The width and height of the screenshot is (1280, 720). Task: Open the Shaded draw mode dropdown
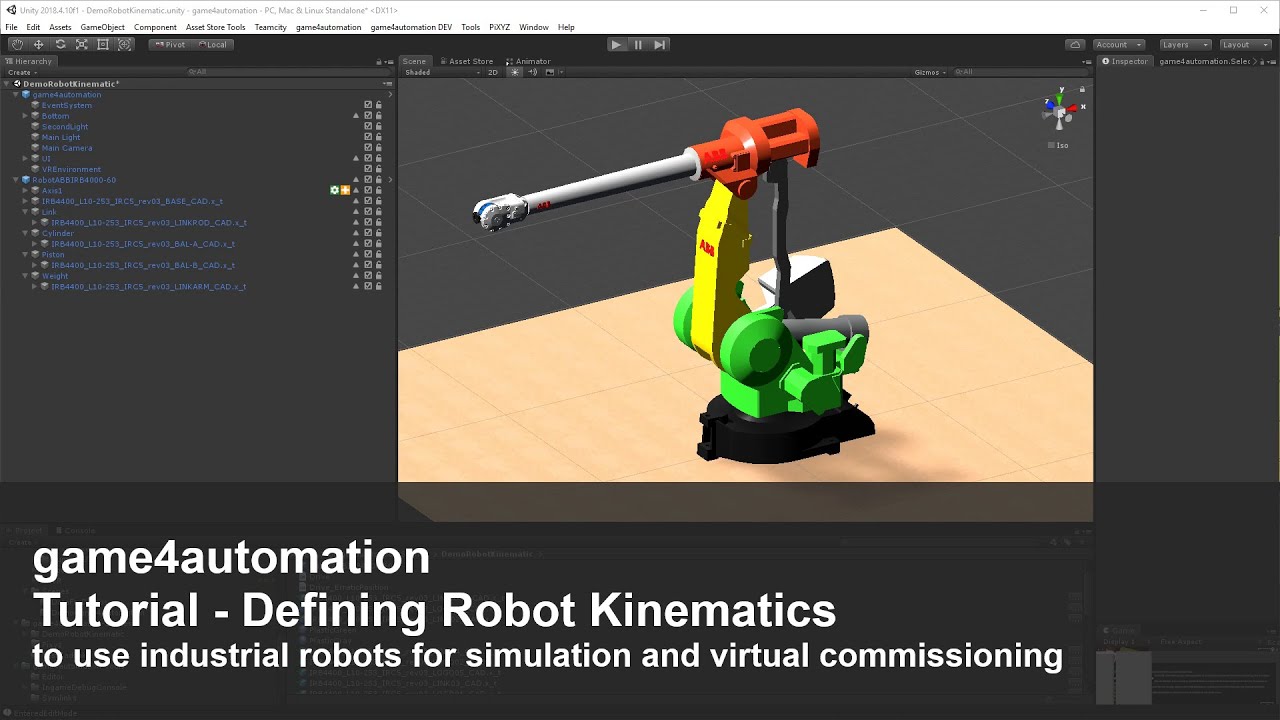(x=441, y=72)
